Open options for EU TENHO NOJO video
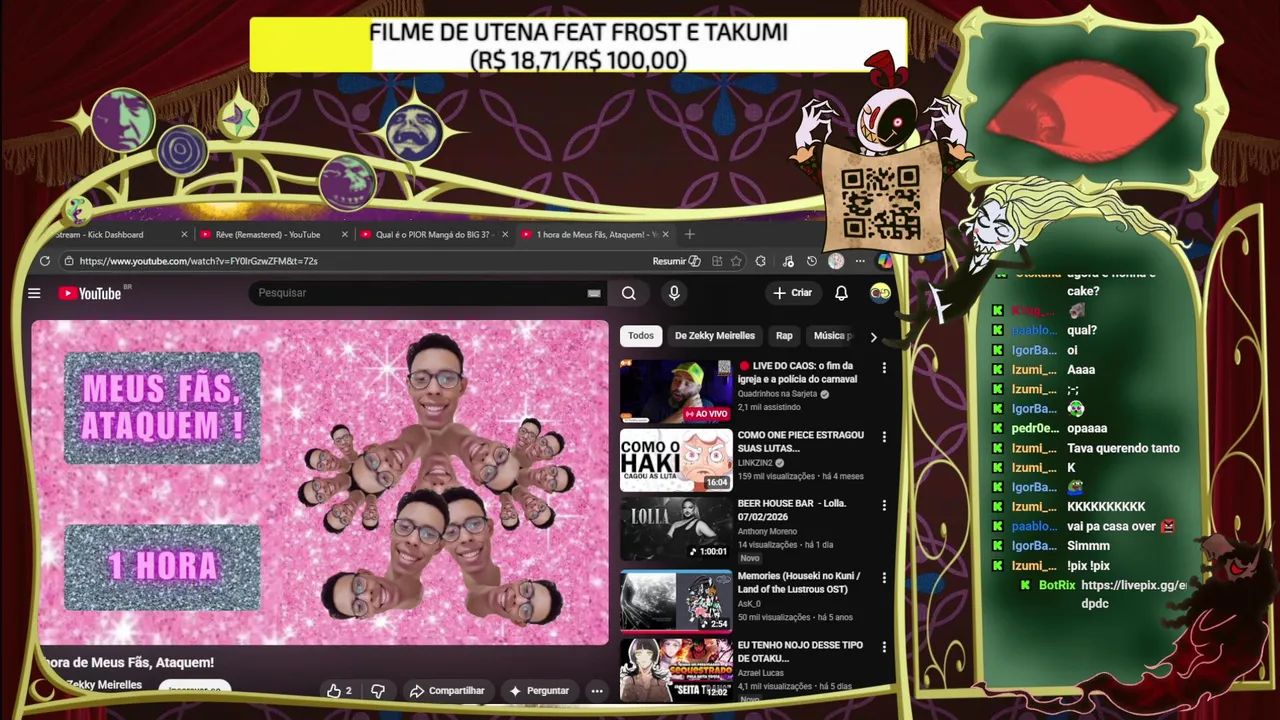This screenshot has height=720, width=1280. coord(884,647)
